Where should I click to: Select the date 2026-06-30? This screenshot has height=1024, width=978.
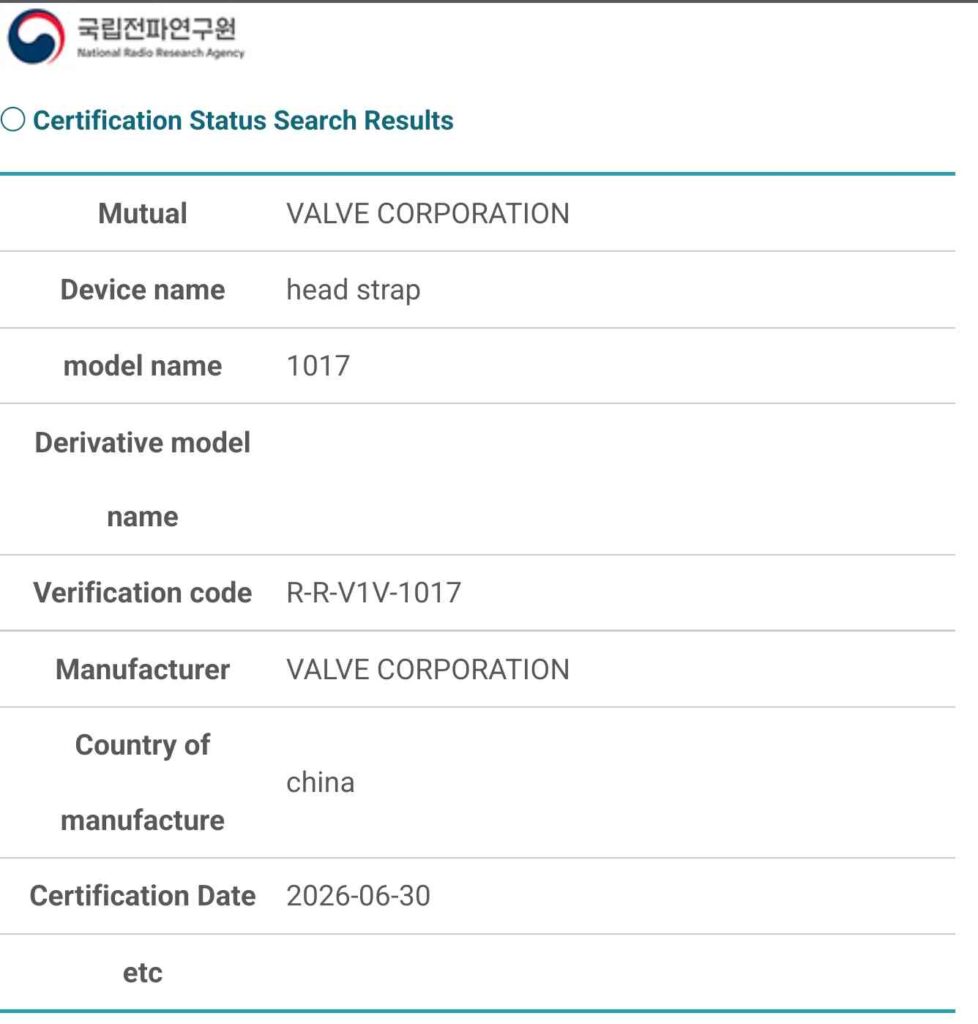pos(358,896)
